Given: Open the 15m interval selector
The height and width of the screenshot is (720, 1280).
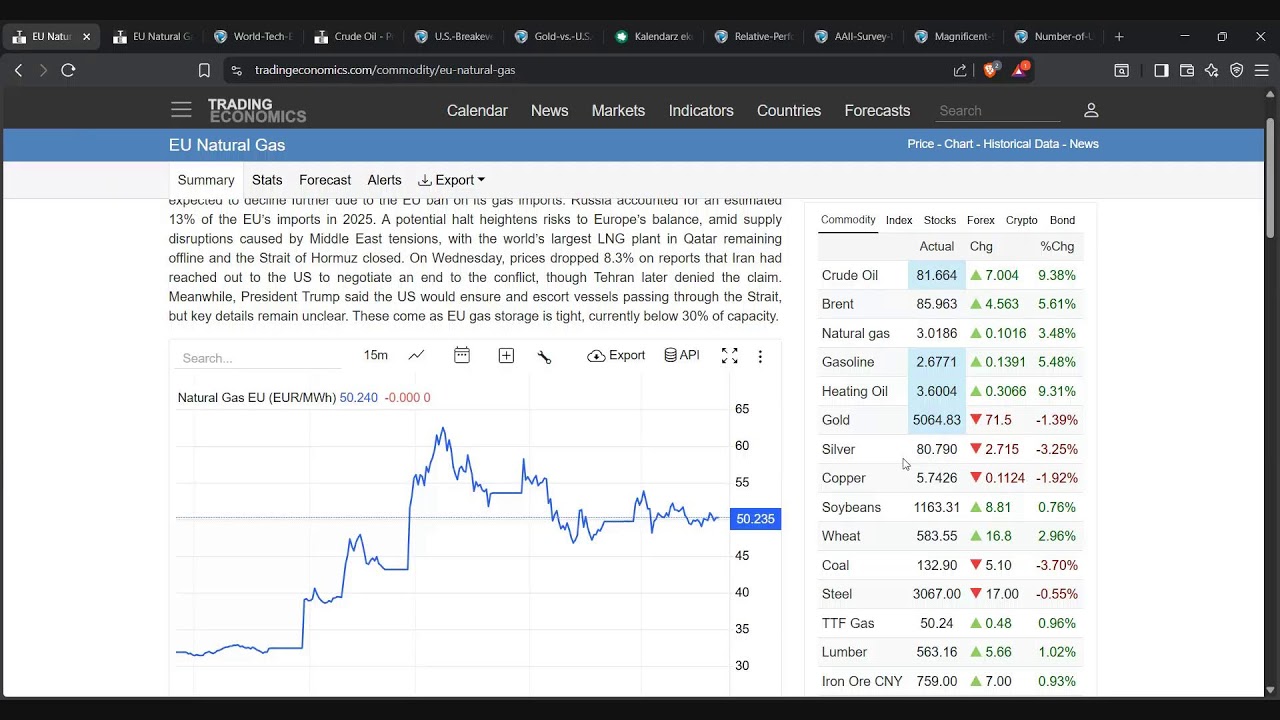Looking at the screenshot, I should click(375, 355).
